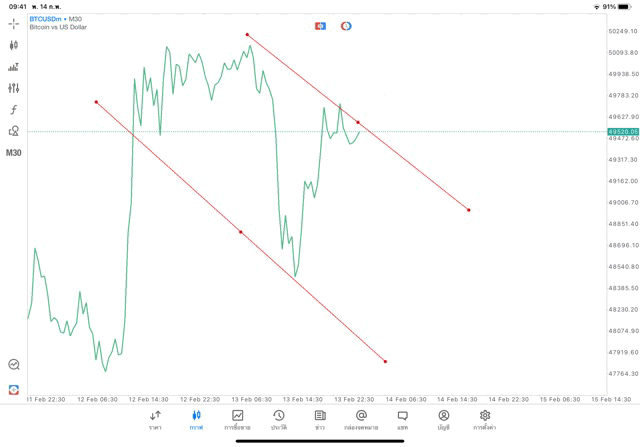Open the กล่องจดหมาย (Mailbox) tab
The height and width of the screenshot is (447, 640).
[x=361, y=419]
